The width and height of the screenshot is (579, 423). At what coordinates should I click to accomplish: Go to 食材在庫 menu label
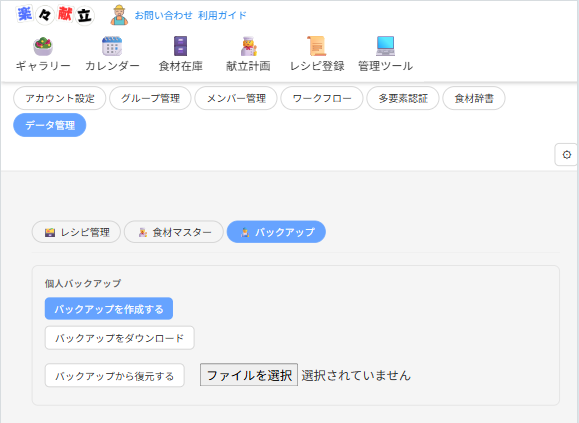pos(181,66)
